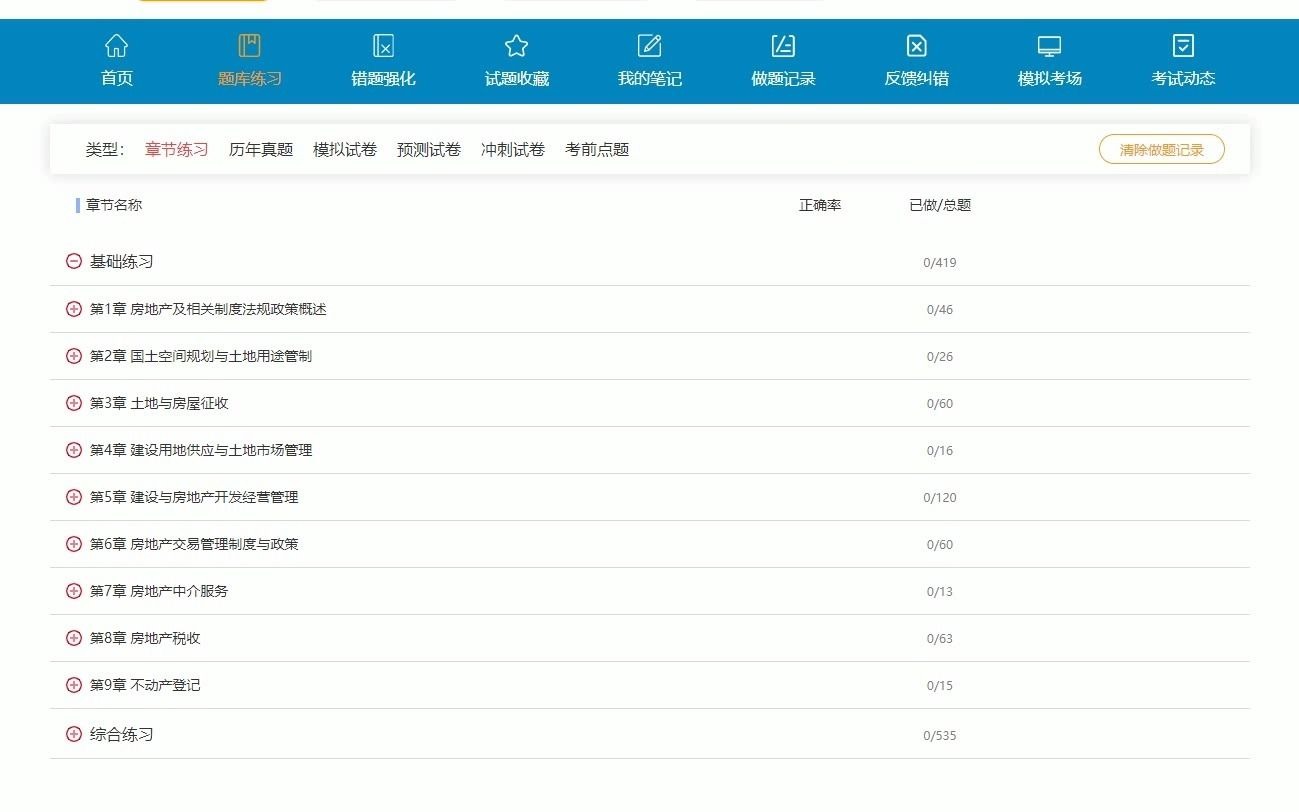The image size is (1299, 812).
Task: Click 章节名称 column header
Action: (114, 205)
